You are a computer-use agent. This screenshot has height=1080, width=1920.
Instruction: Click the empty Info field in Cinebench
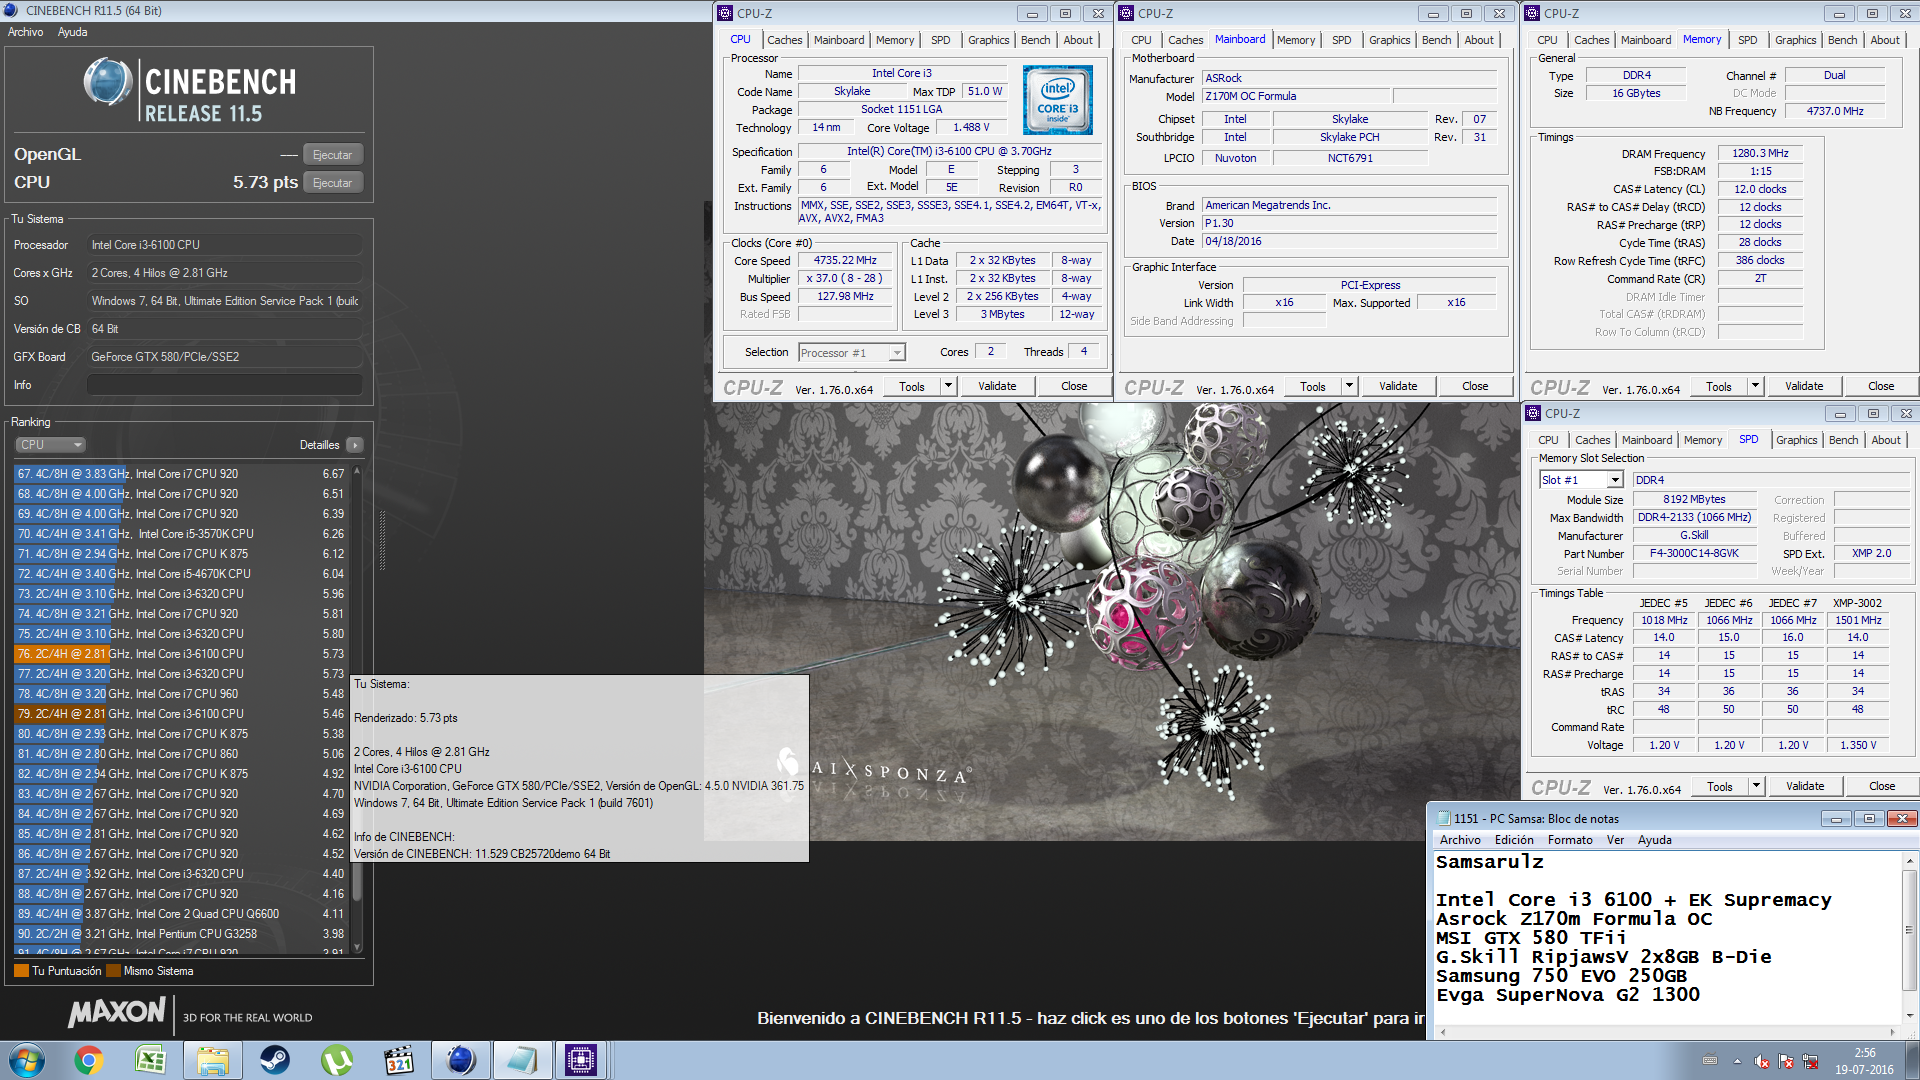[225, 385]
